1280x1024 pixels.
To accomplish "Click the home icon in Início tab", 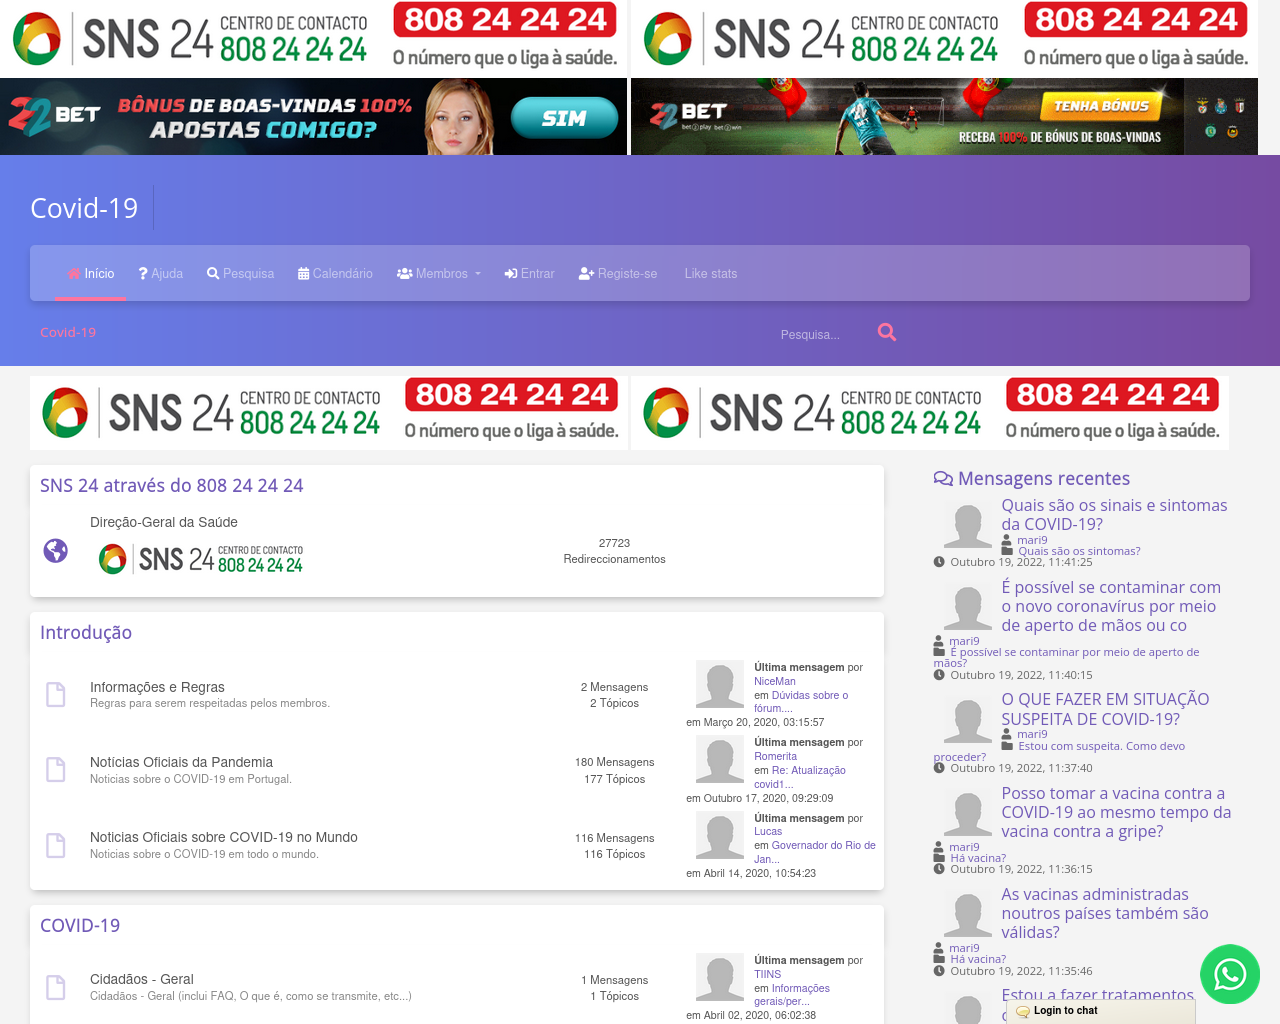I will point(74,273).
